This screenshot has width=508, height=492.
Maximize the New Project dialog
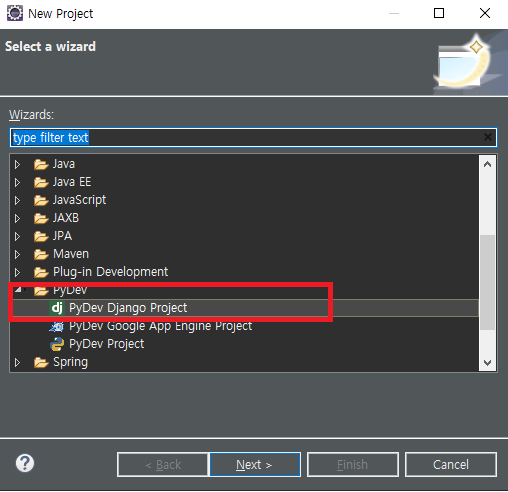(x=439, y=13)
